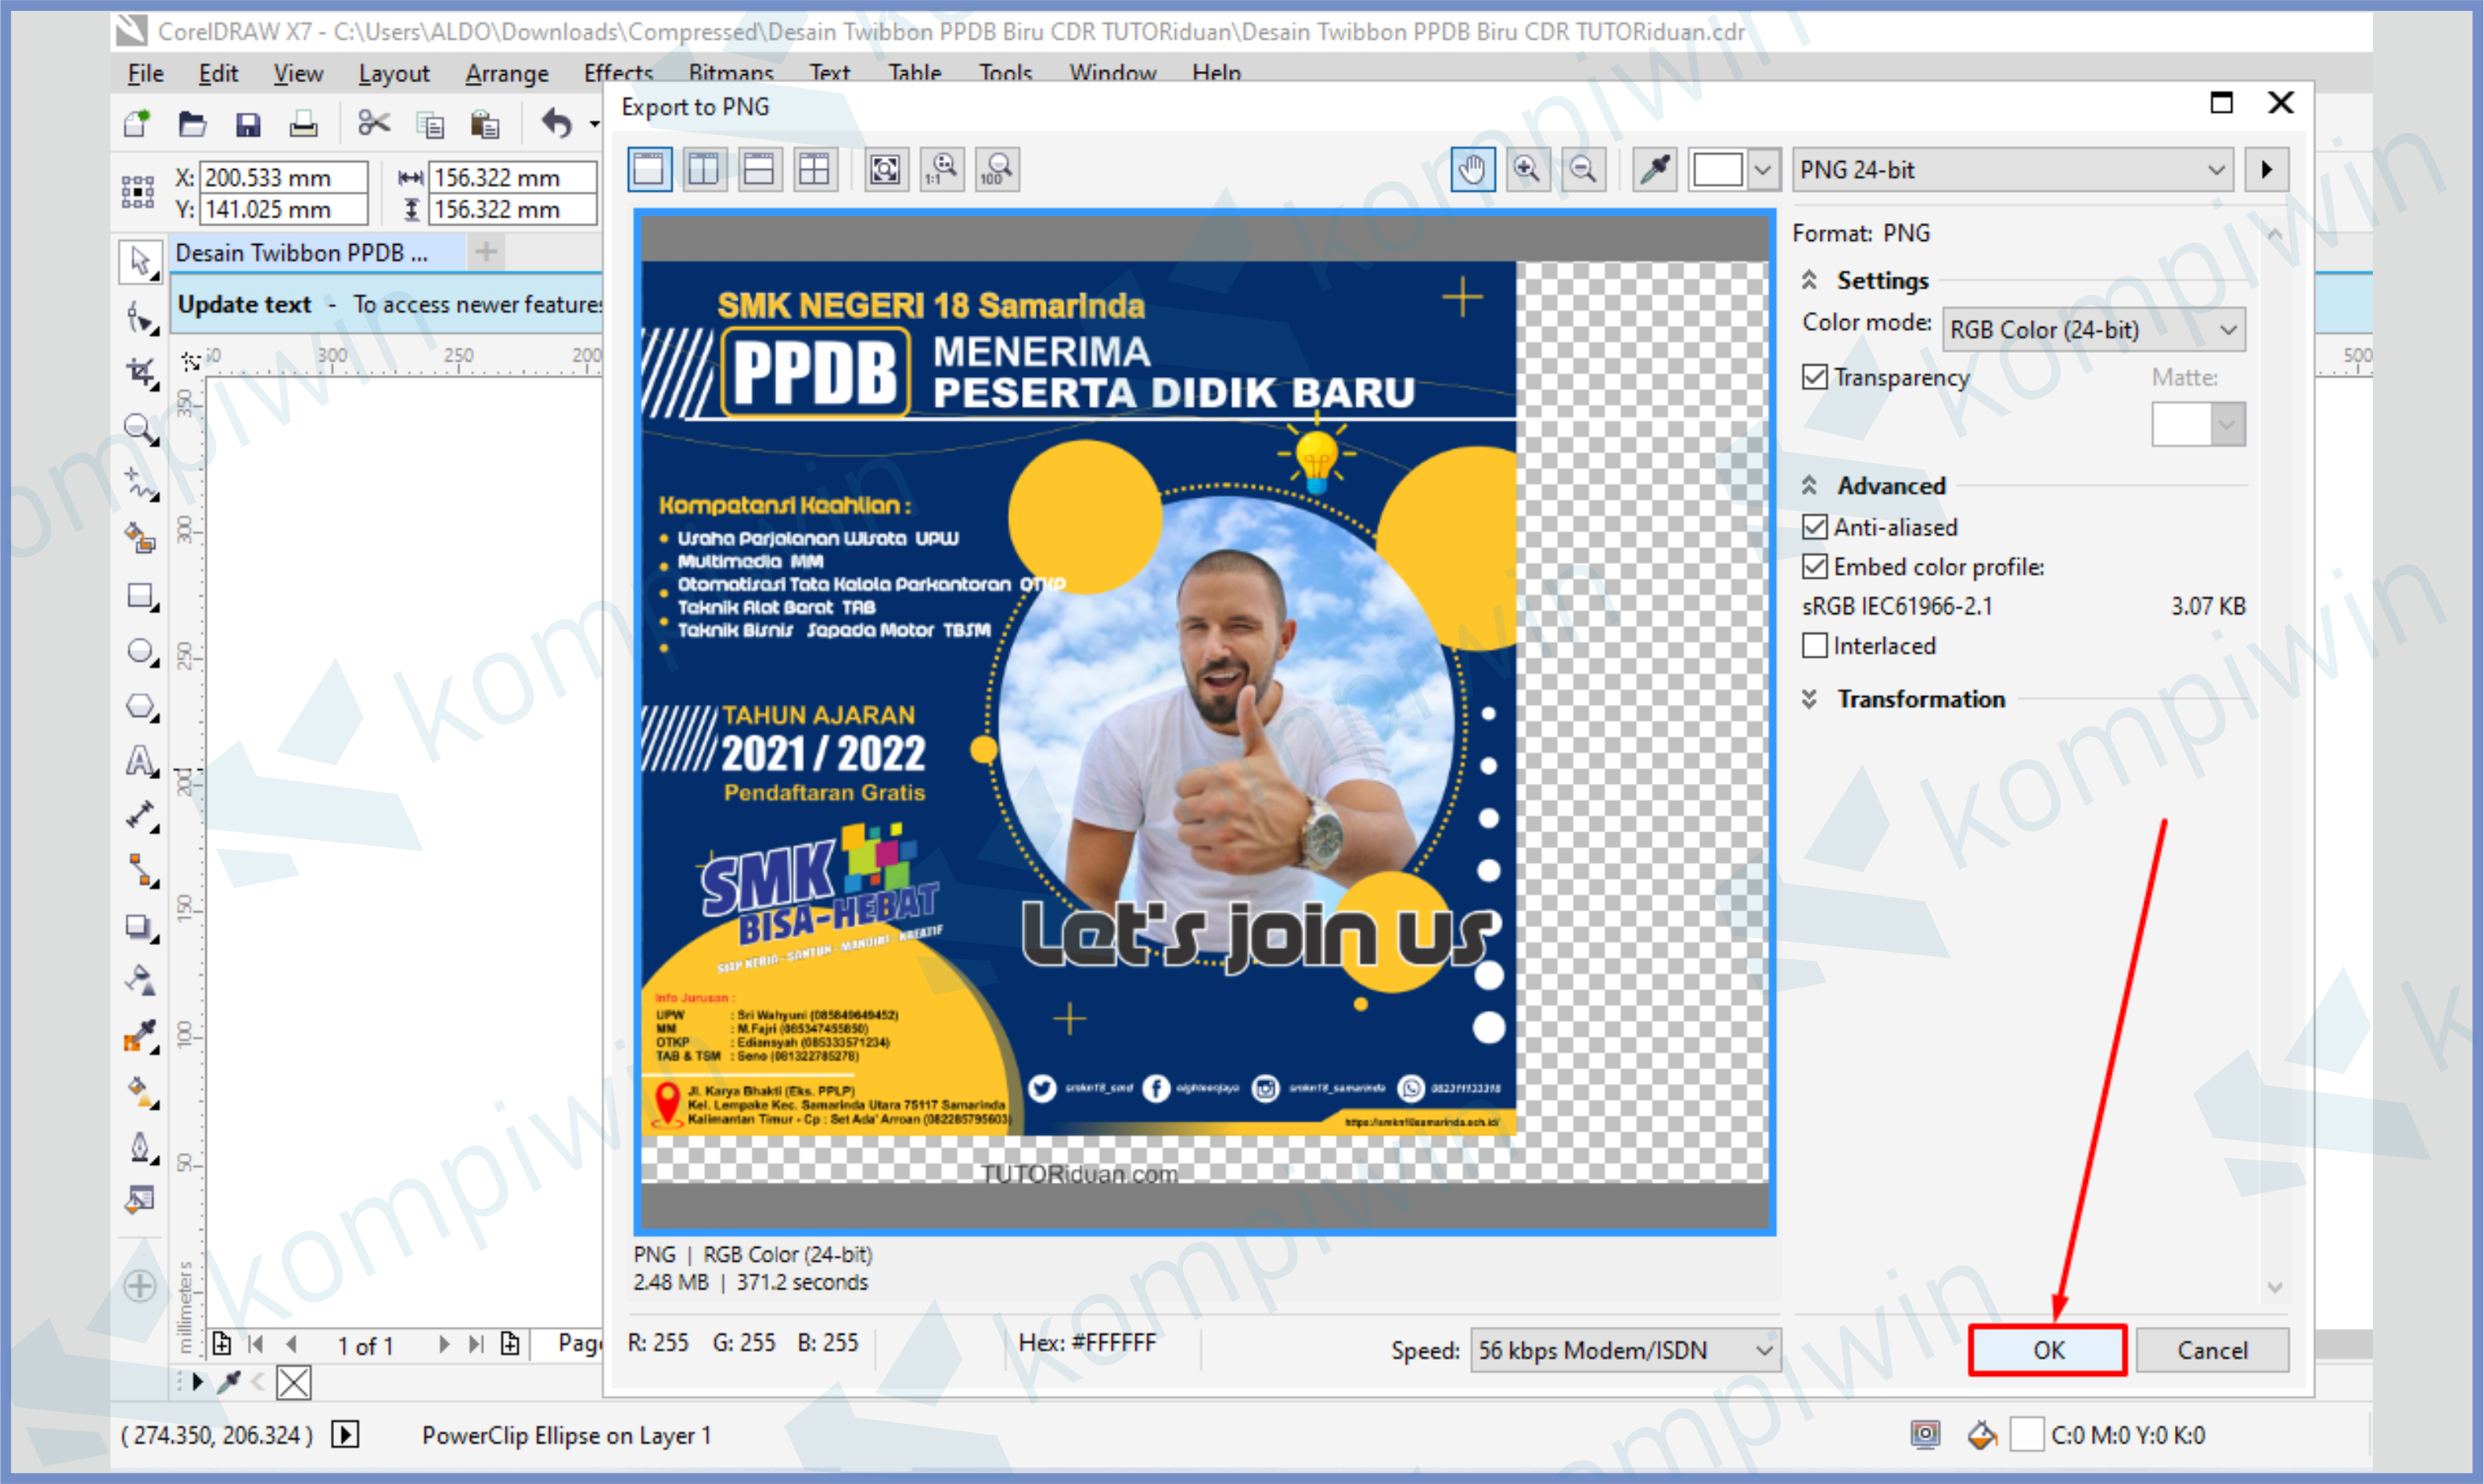Click the Cancel button
Screen dimensions: 2484x1484
[2211, 1350]
